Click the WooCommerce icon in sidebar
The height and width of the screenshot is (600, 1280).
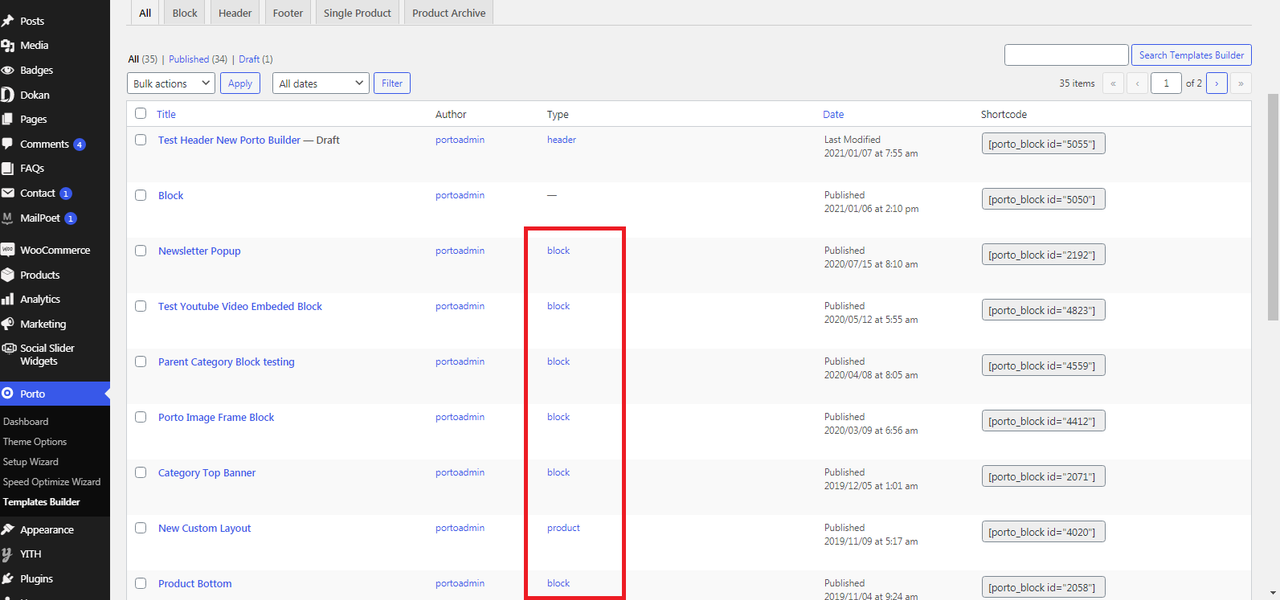[x=8, y=250]
